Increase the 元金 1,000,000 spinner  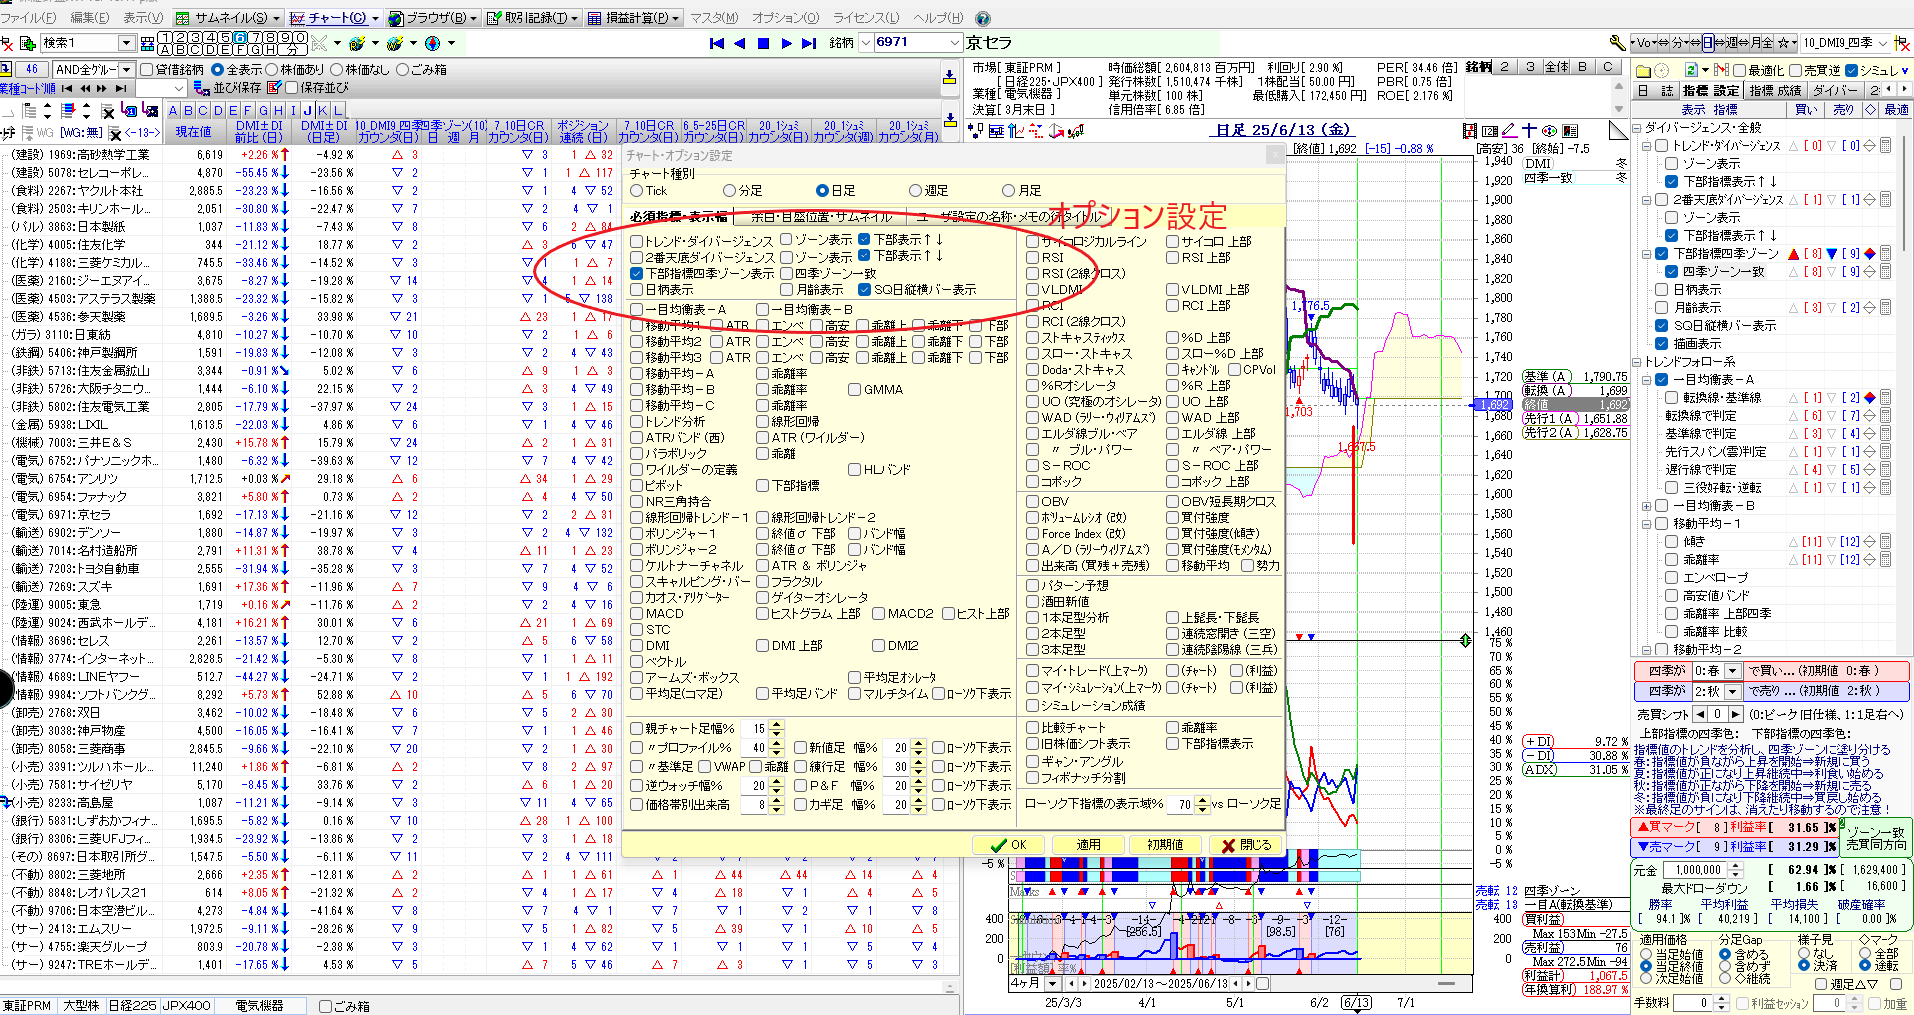(1735, 866)
